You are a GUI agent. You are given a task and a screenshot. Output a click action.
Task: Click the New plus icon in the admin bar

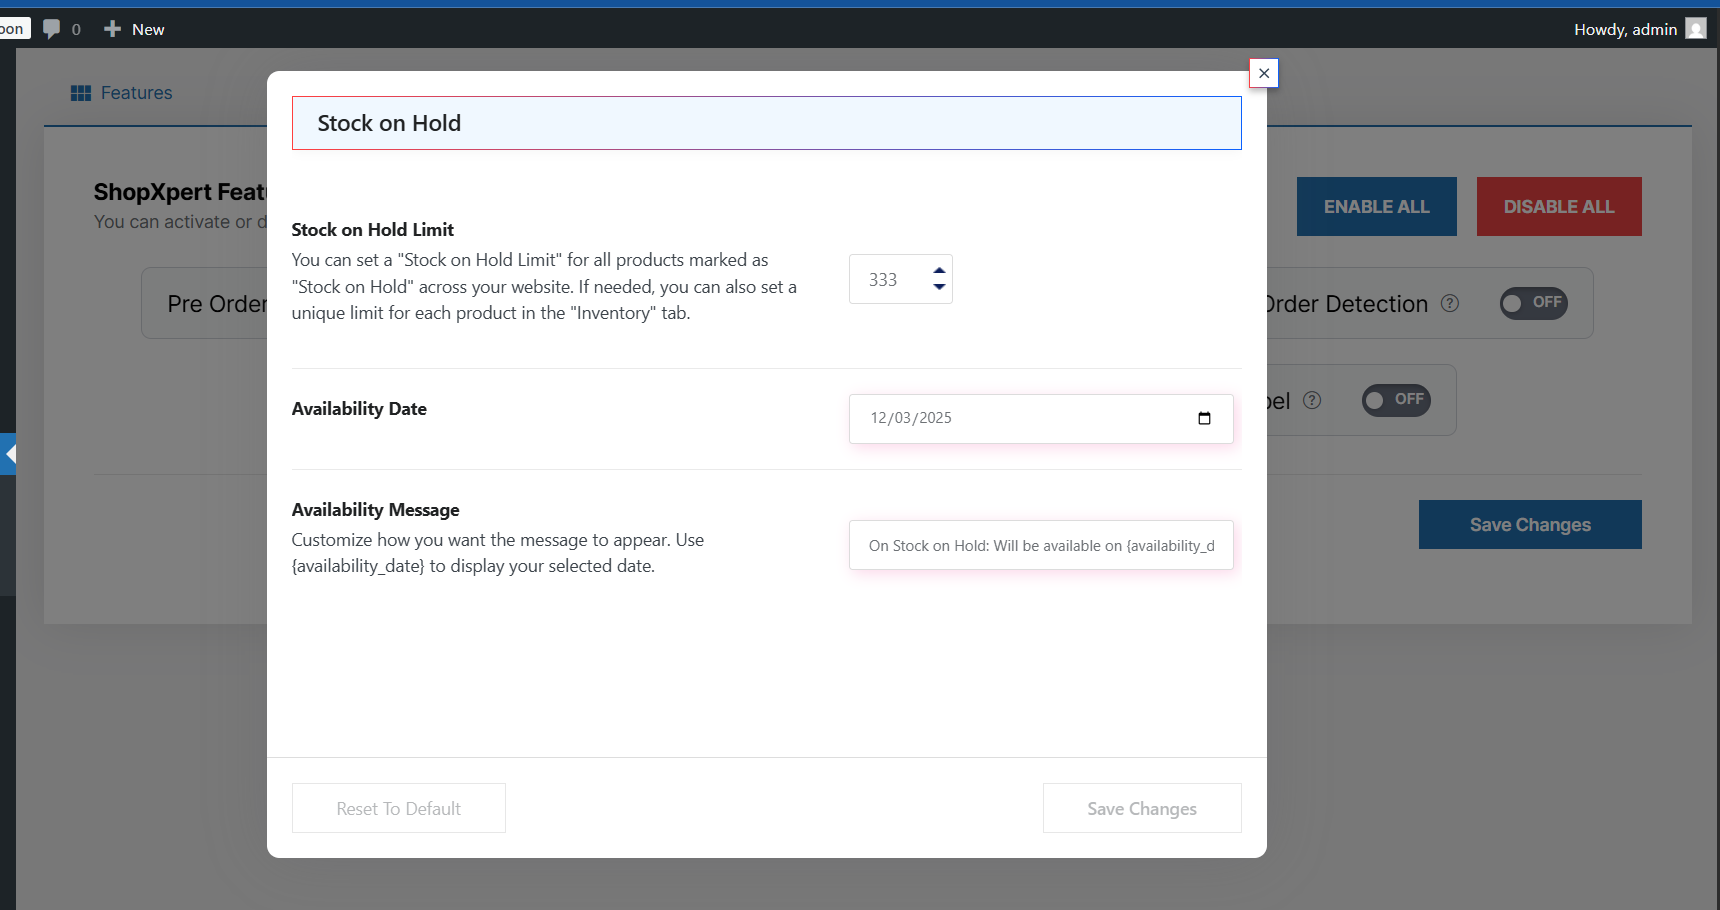(x=112, y=29)
